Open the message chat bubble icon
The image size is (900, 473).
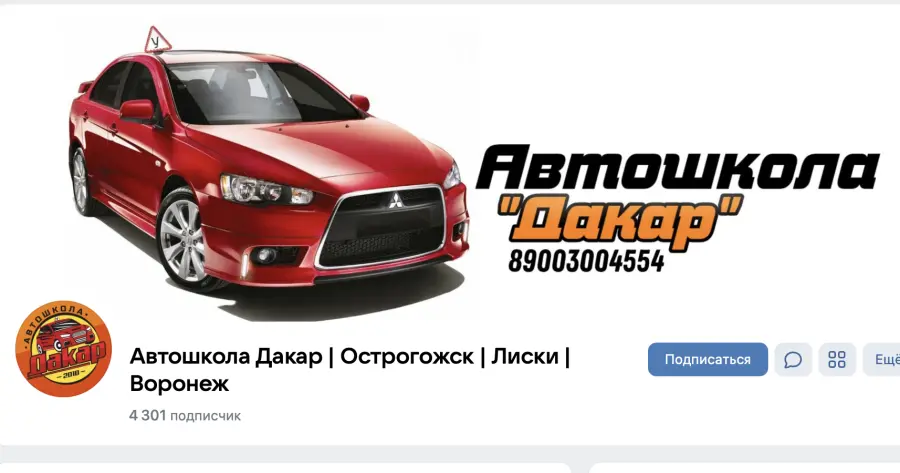[x=793, y=360]
